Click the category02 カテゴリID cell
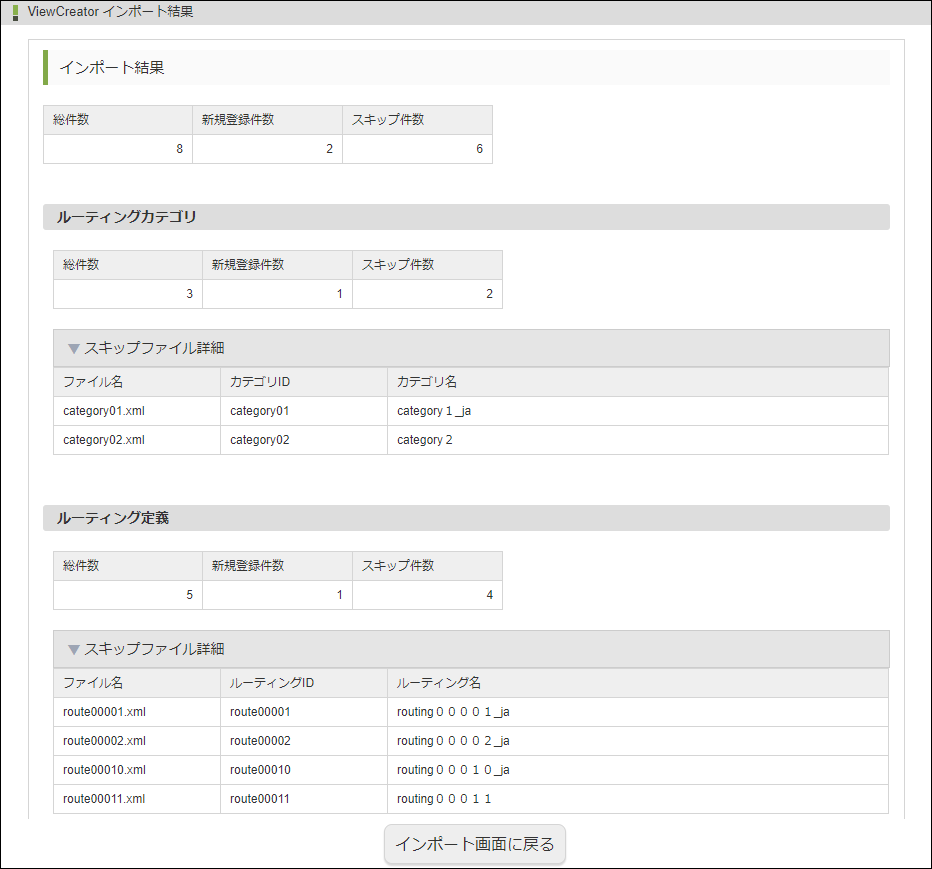Viewport: 932px width, 869px height. pyautogui.click(x=304, y=440)
